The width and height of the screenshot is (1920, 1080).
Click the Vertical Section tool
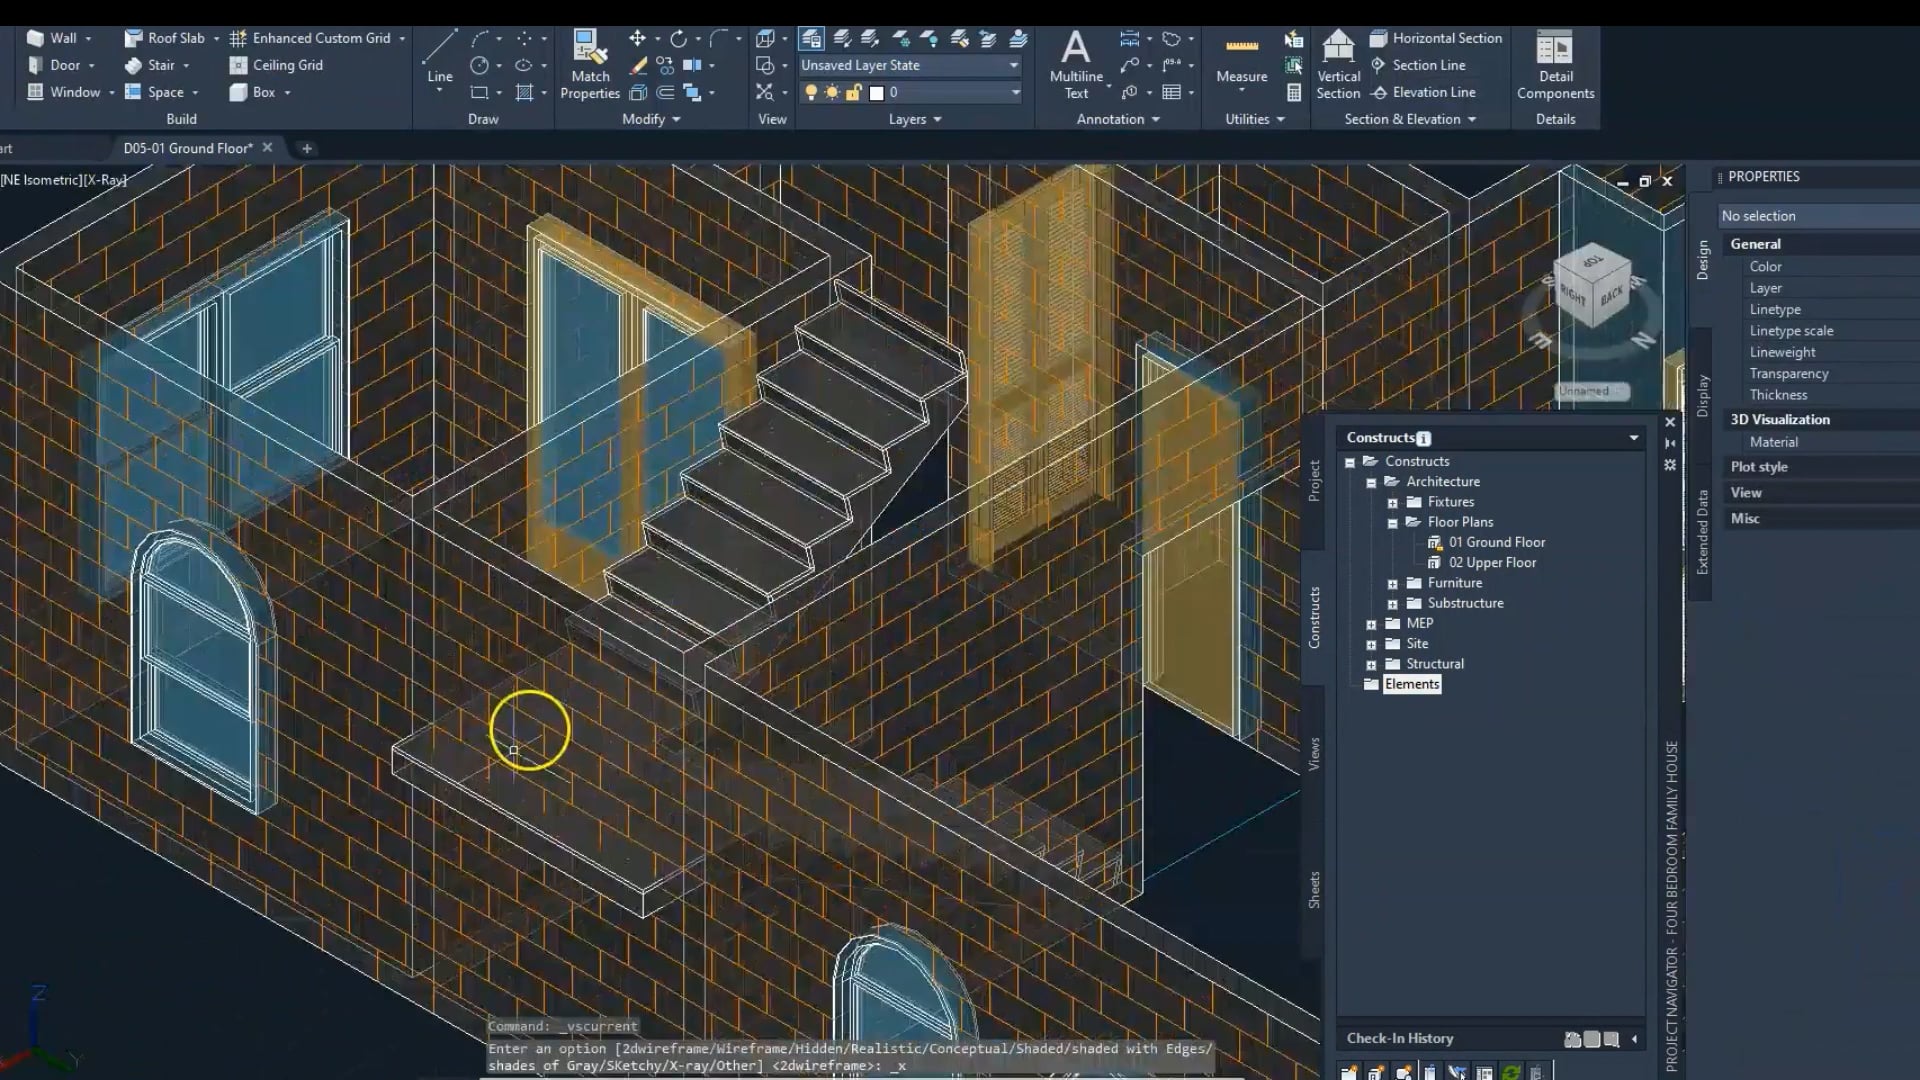click(1338, 65)
